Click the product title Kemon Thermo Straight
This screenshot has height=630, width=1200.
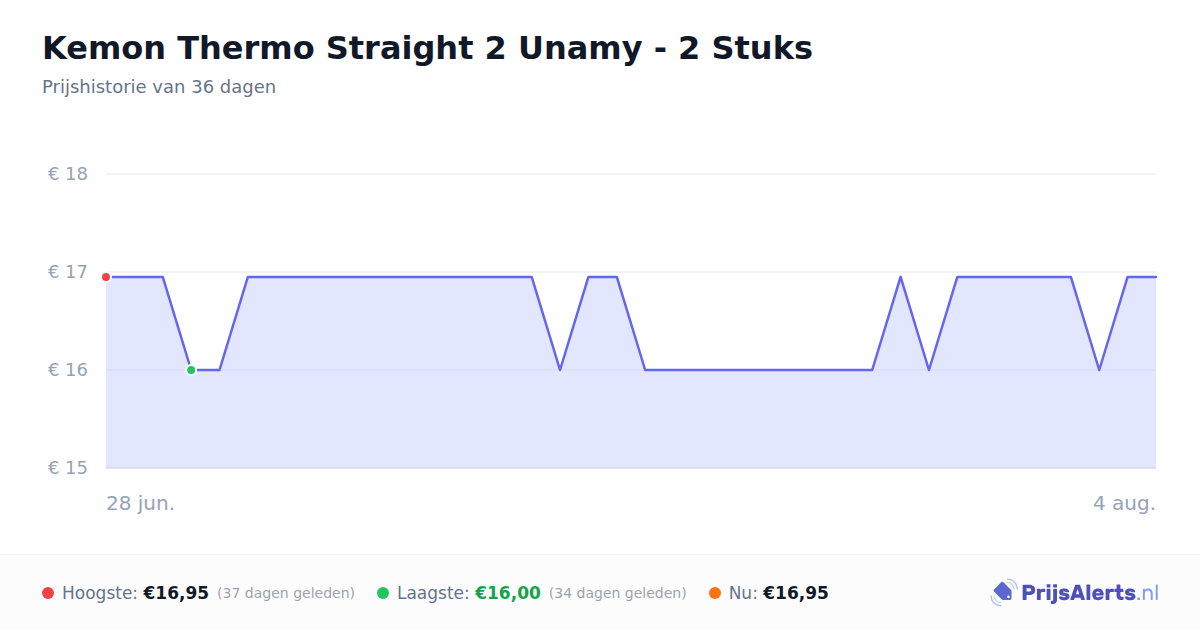pyautogui.click(x=427, y=48)
